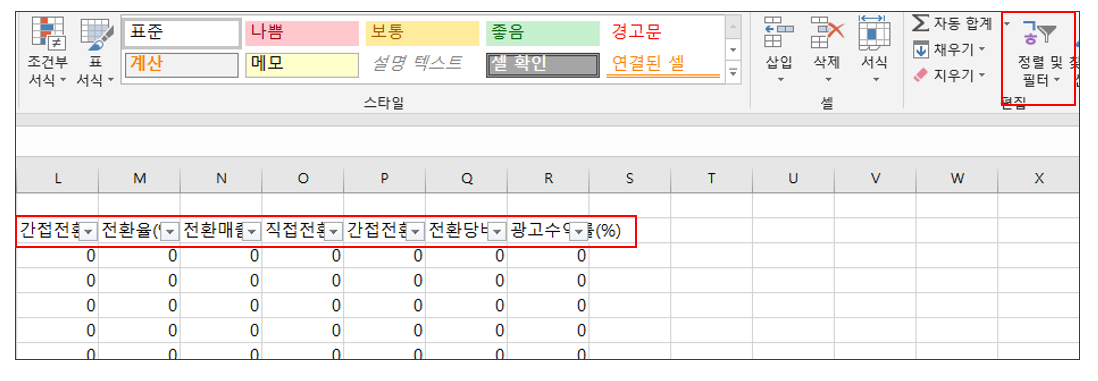
Task: Select column T header
Action: tap(711, 179)
